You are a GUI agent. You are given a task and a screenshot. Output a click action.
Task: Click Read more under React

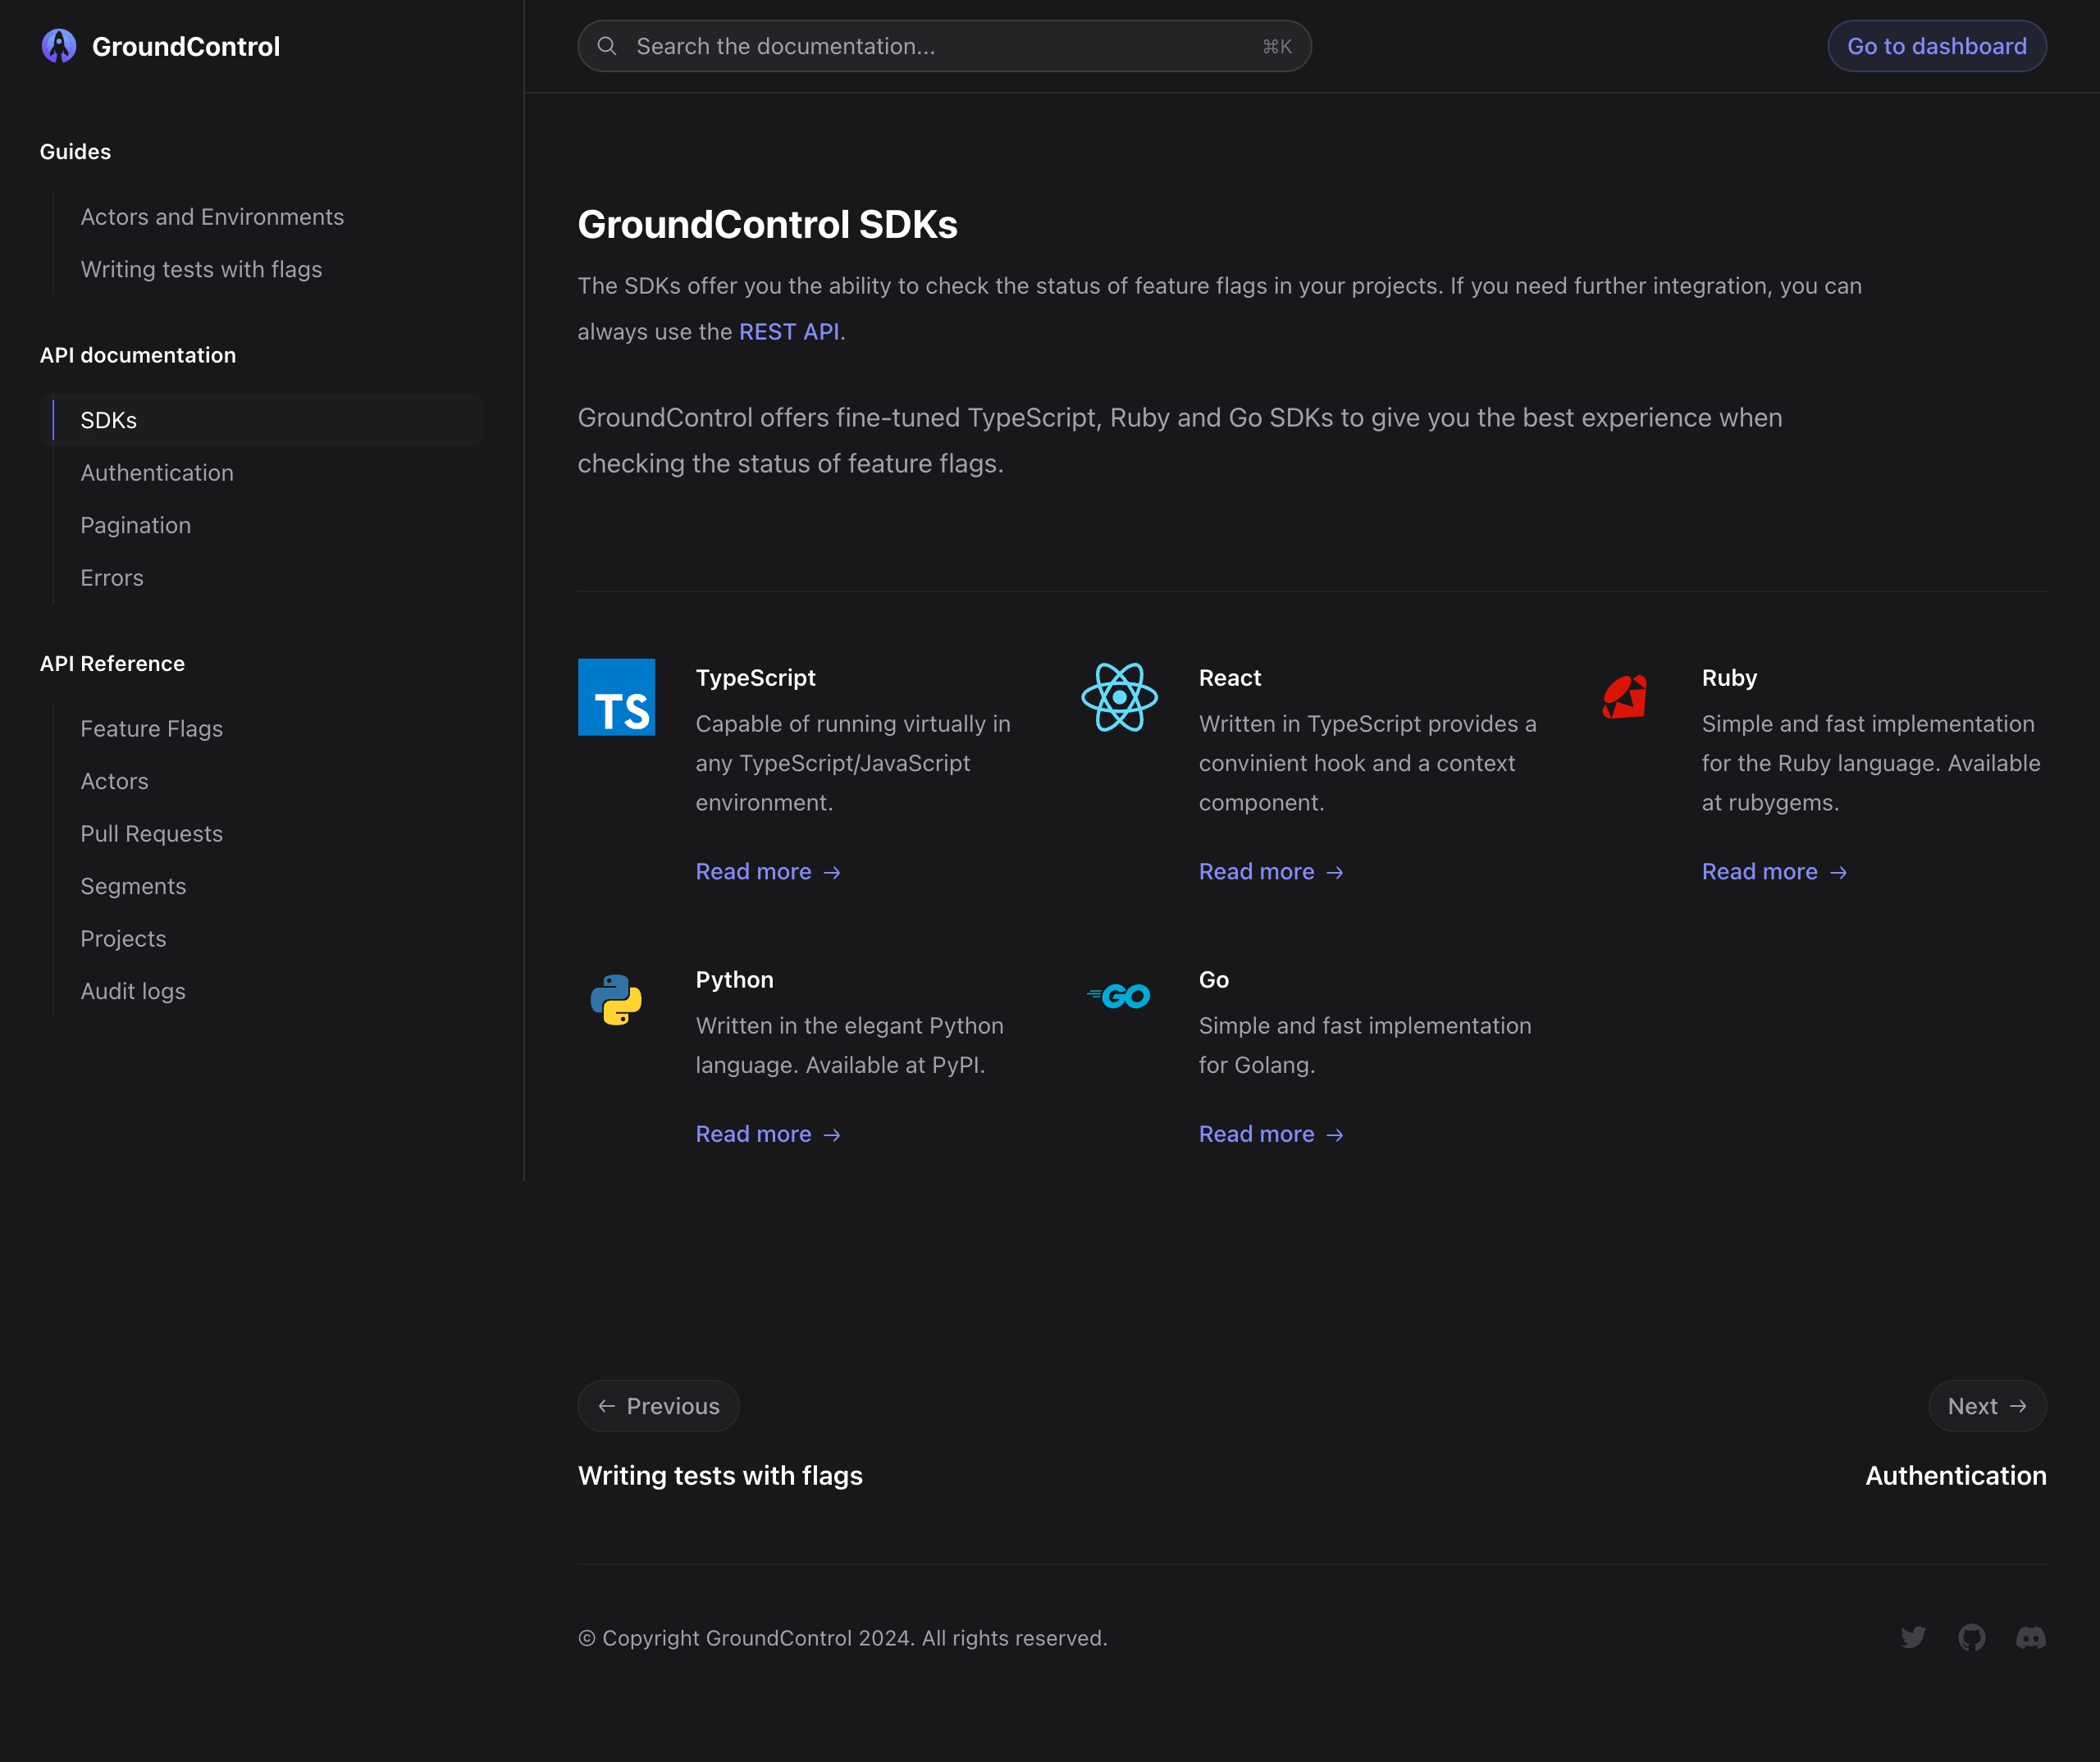(1271, 872)
